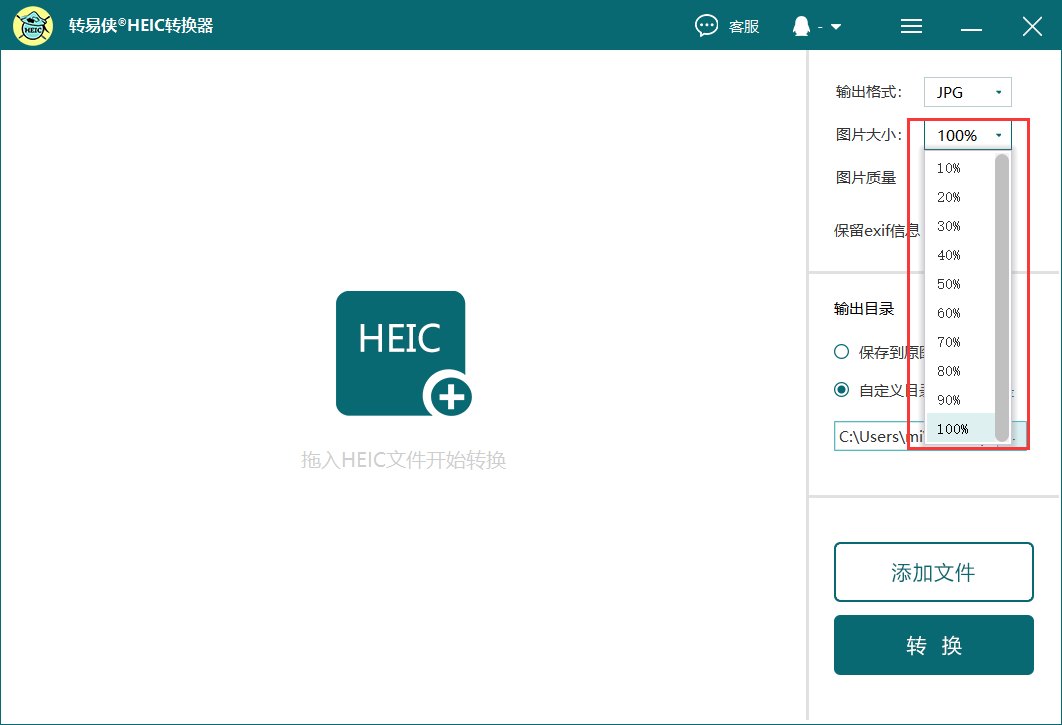1062x725 pixels.
Task: Select 60% image size option
Action: (x=960, y=313)
